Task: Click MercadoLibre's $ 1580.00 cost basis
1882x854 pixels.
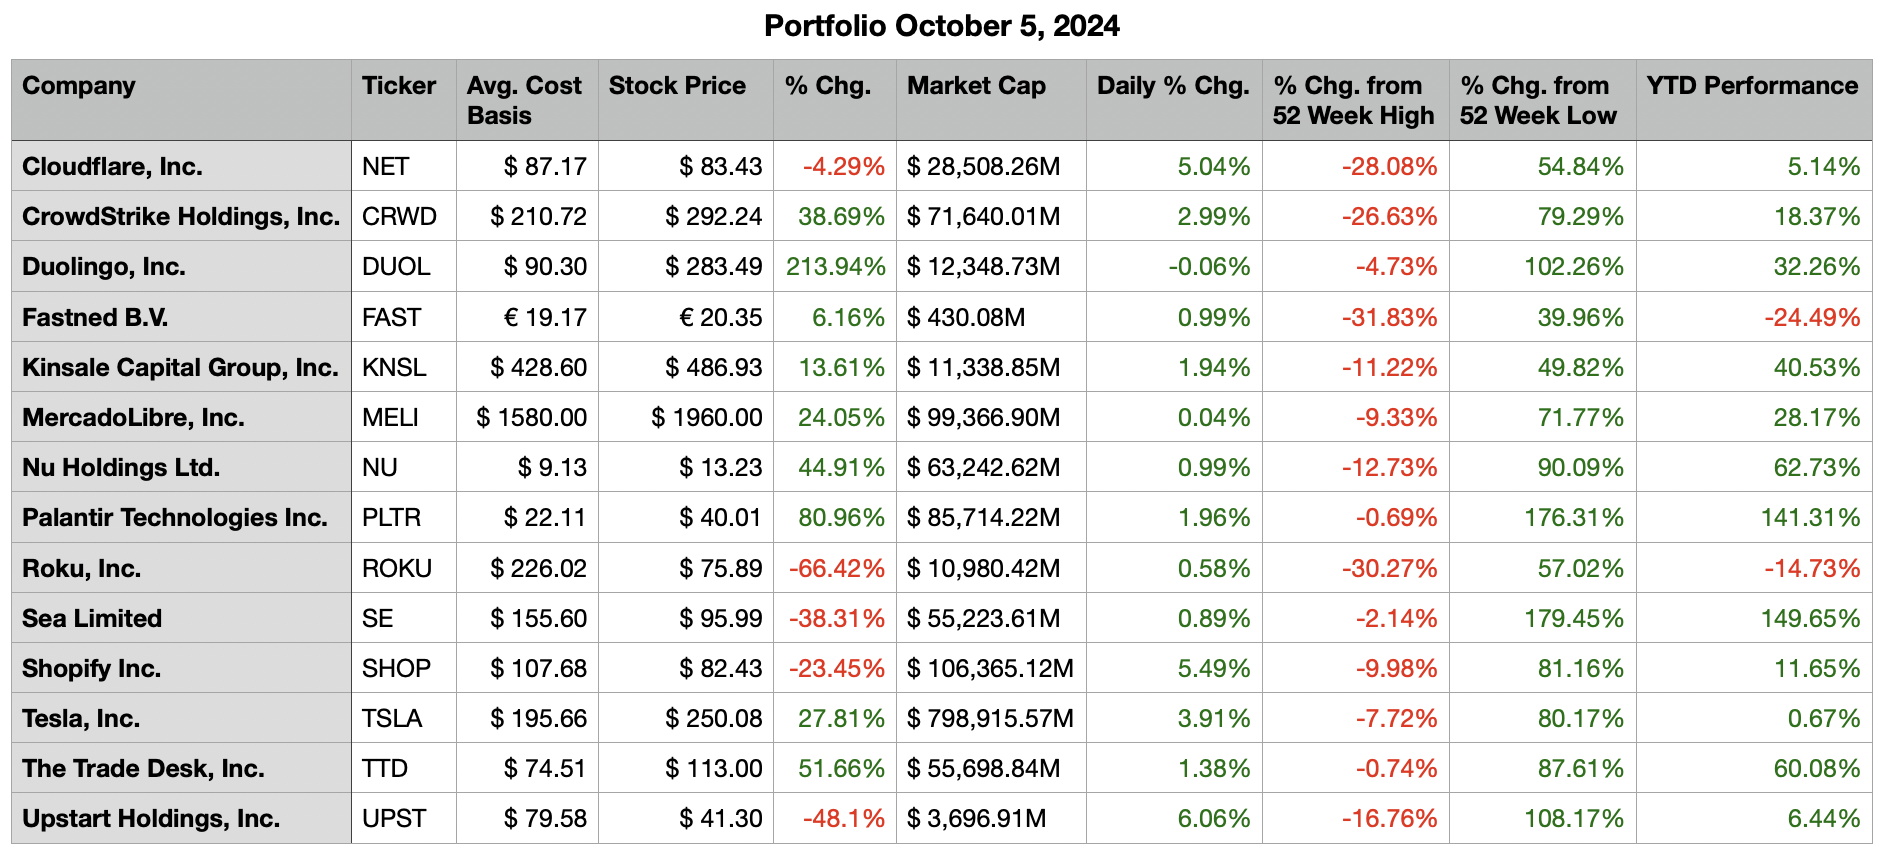Action: [531, 418]
